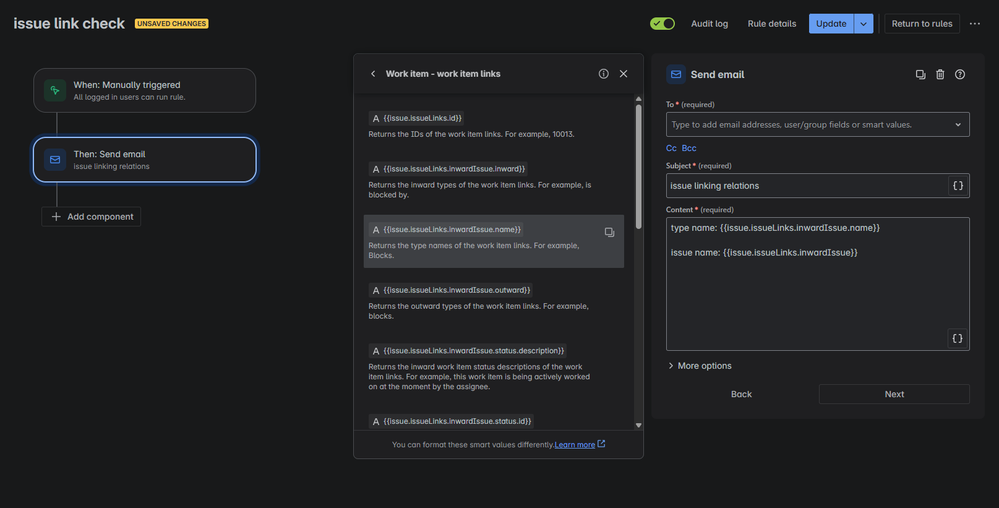999x508 pixels.
Task: Click the Return to rules button
Action: click(922, 24)
